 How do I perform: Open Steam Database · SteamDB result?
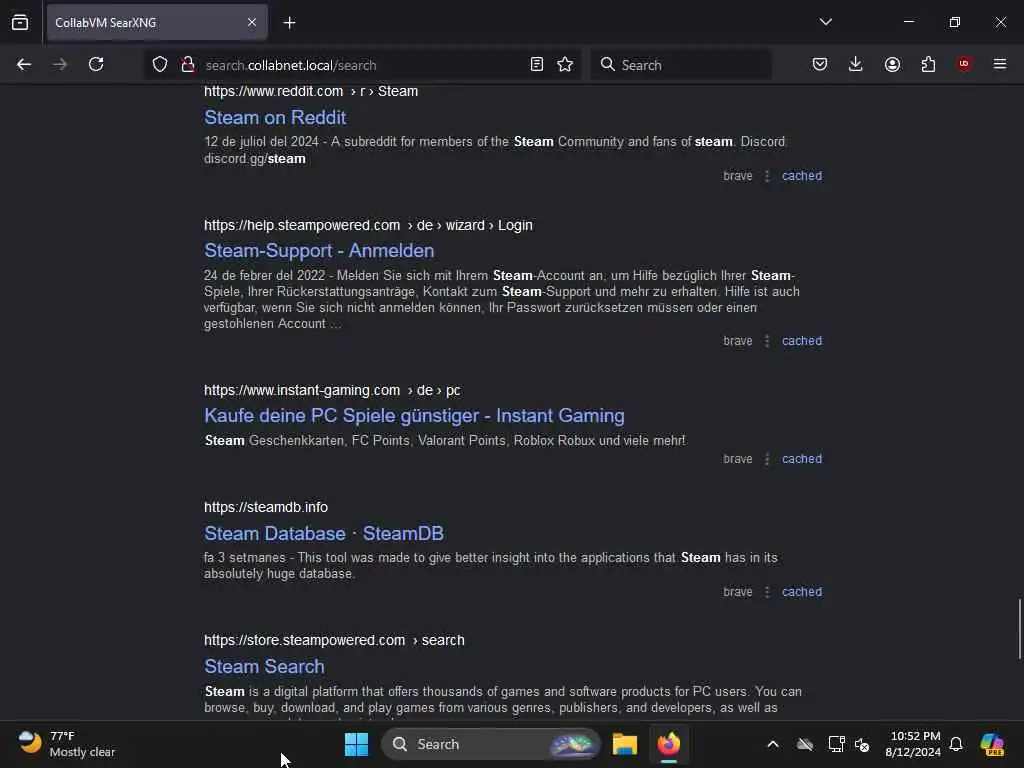(324, 534)
